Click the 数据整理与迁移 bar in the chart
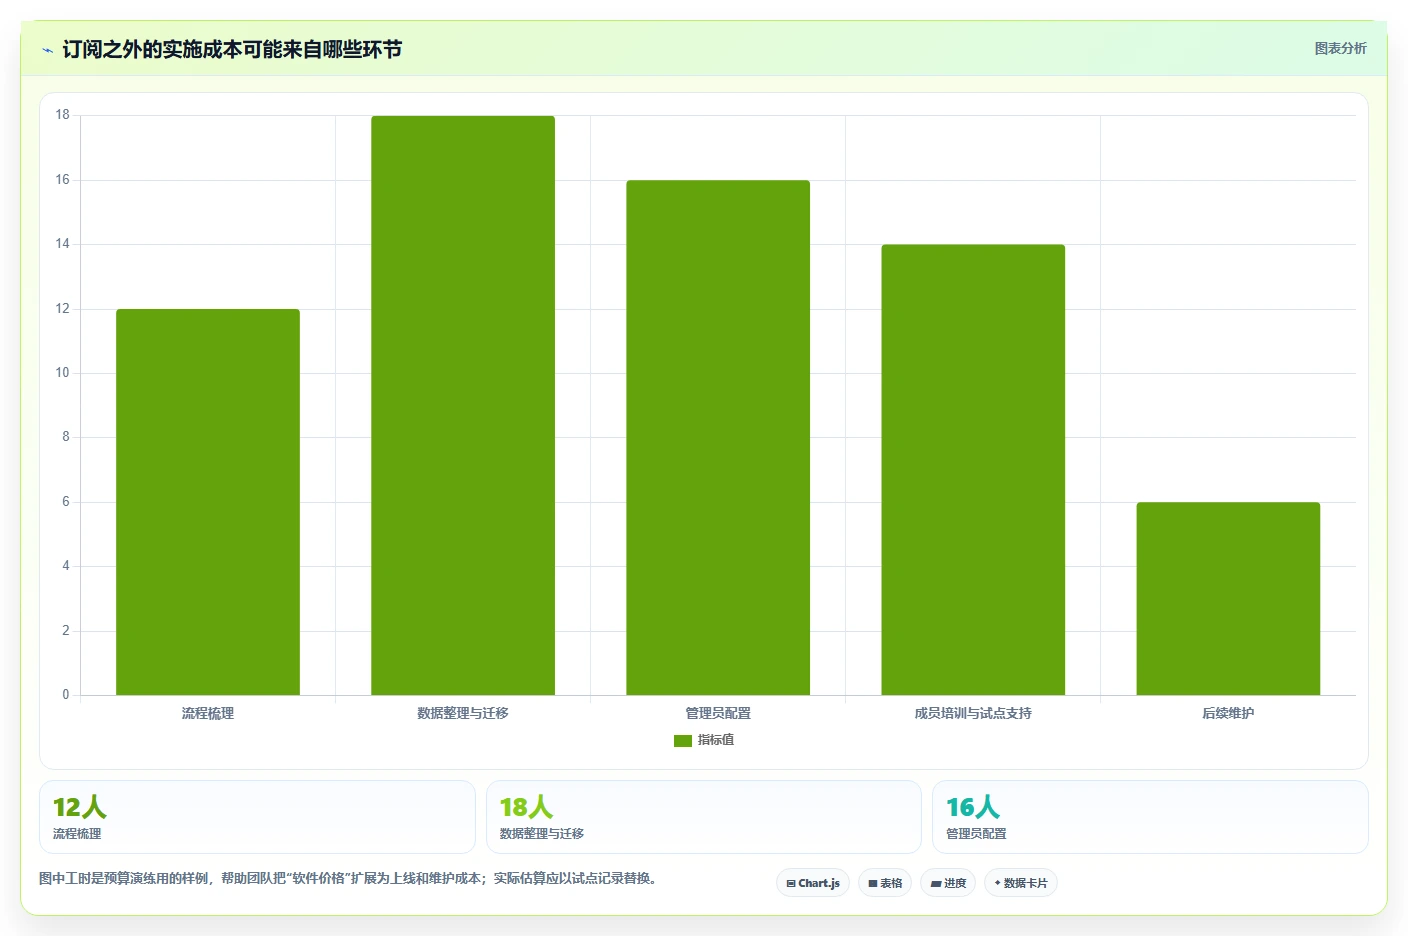This screenshot has width=1408, height=936. pyautogui.click(x=463, y=405)
